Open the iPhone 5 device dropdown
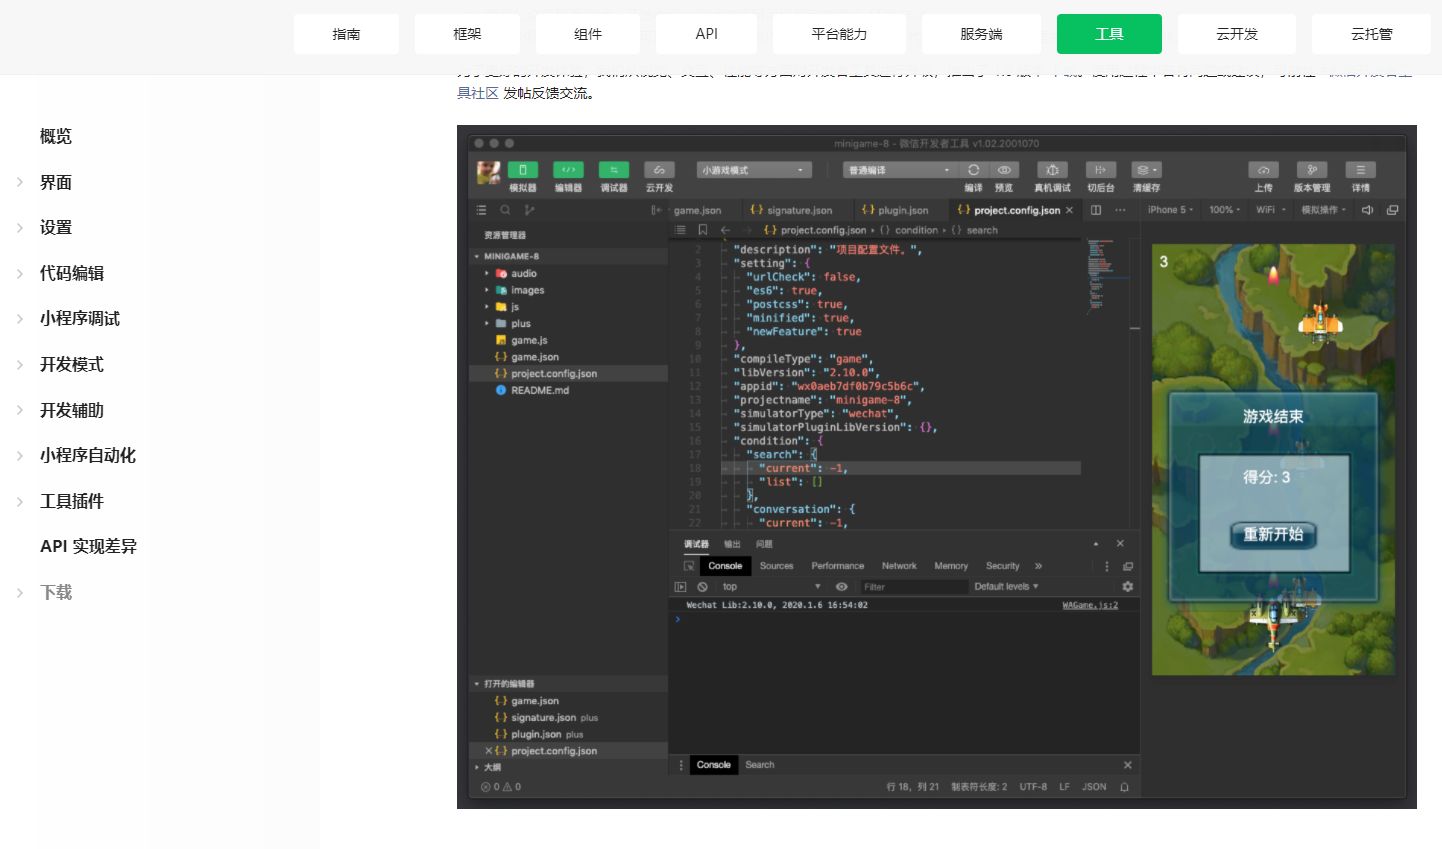Viewport: 1442px width, 849px height. tap(1170, 210)
